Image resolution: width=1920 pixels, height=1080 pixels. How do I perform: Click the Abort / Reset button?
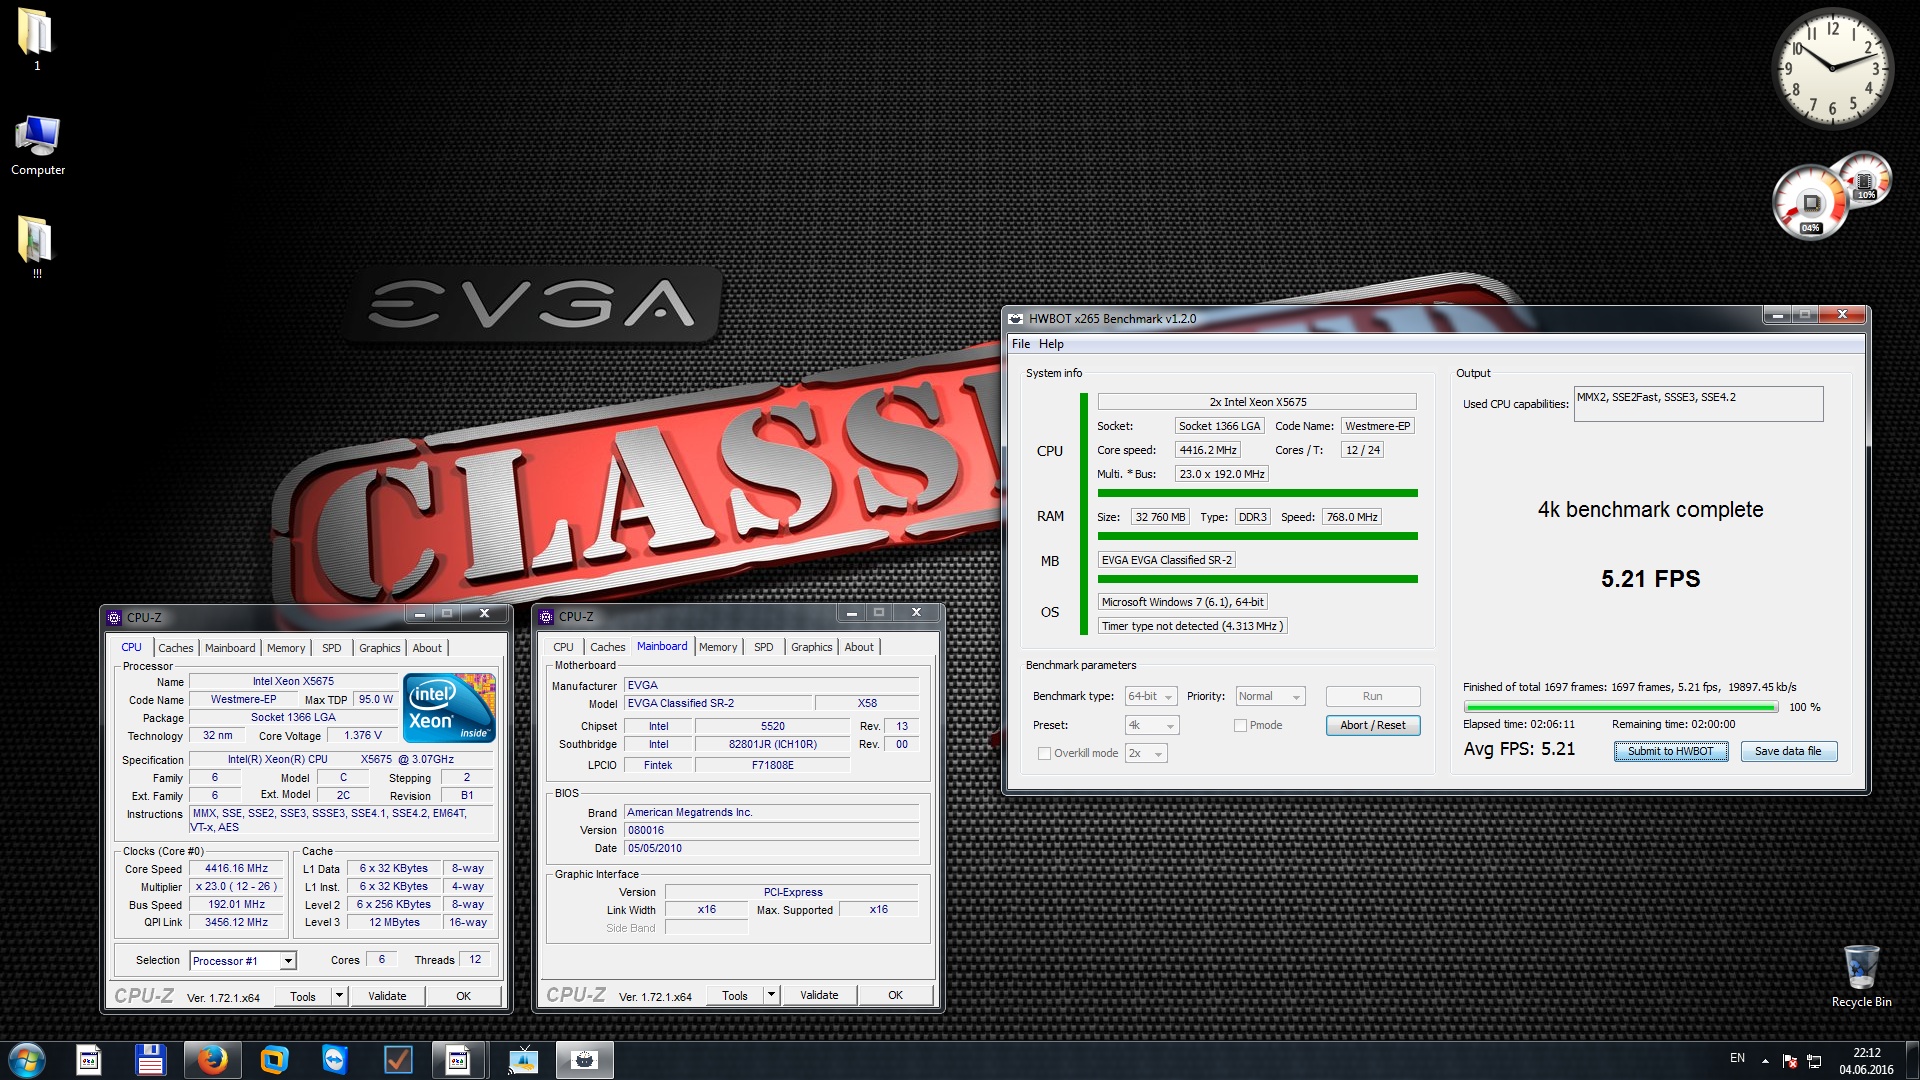[x=1373, y=725]
